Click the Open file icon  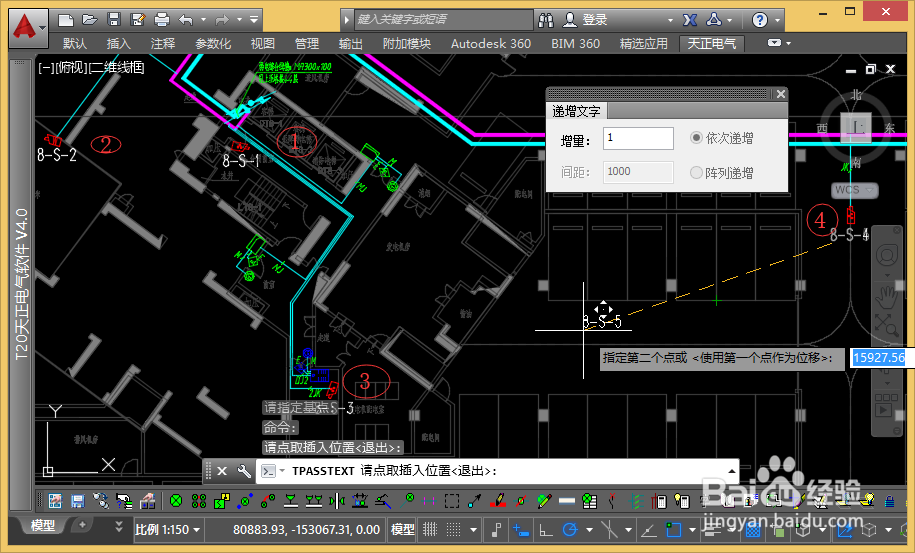pos(89,20)
